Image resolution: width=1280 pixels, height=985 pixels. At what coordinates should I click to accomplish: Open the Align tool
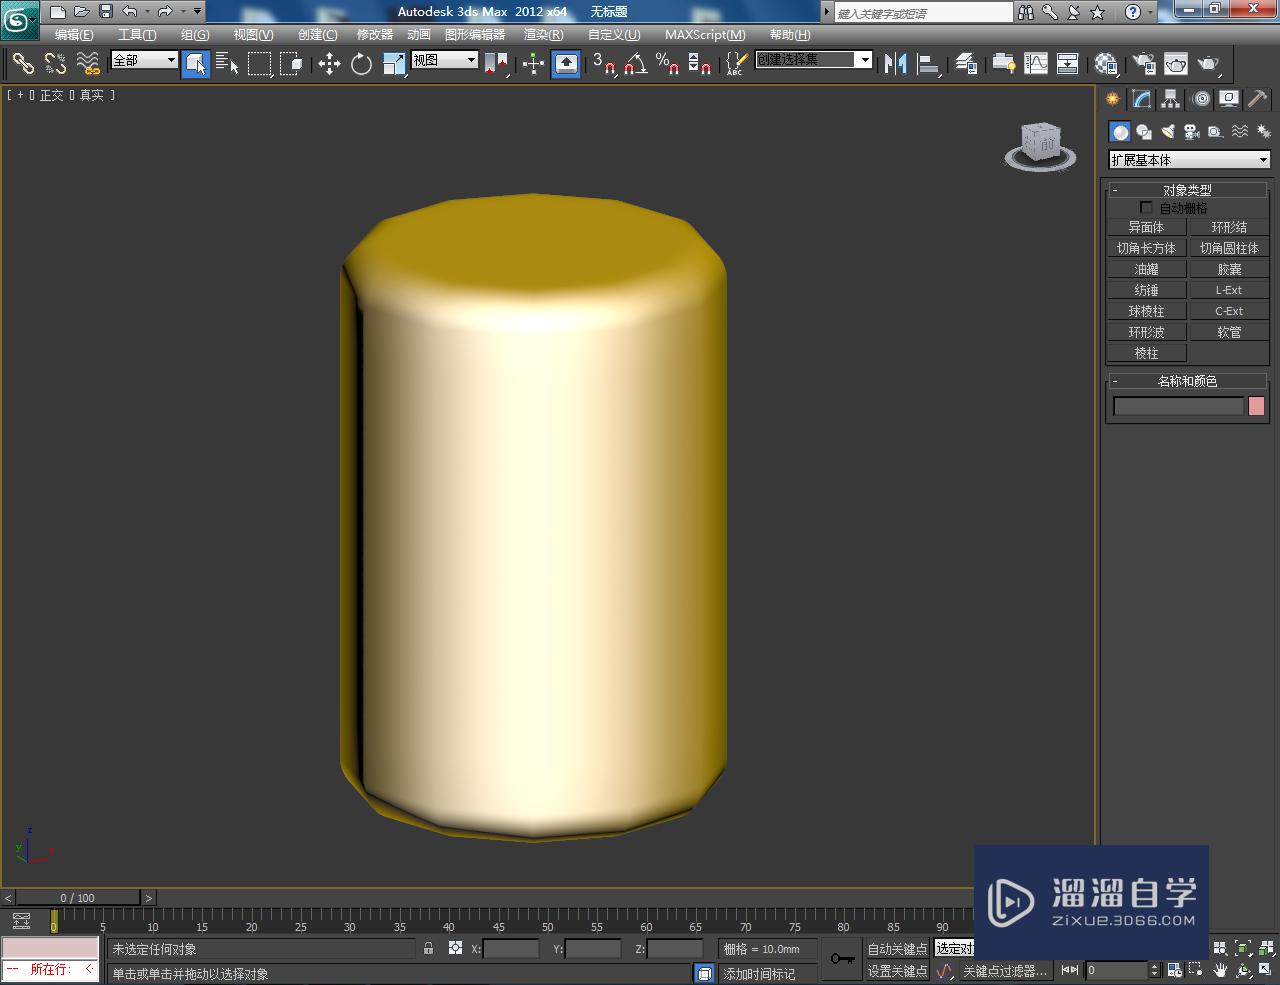coord(929,64)
